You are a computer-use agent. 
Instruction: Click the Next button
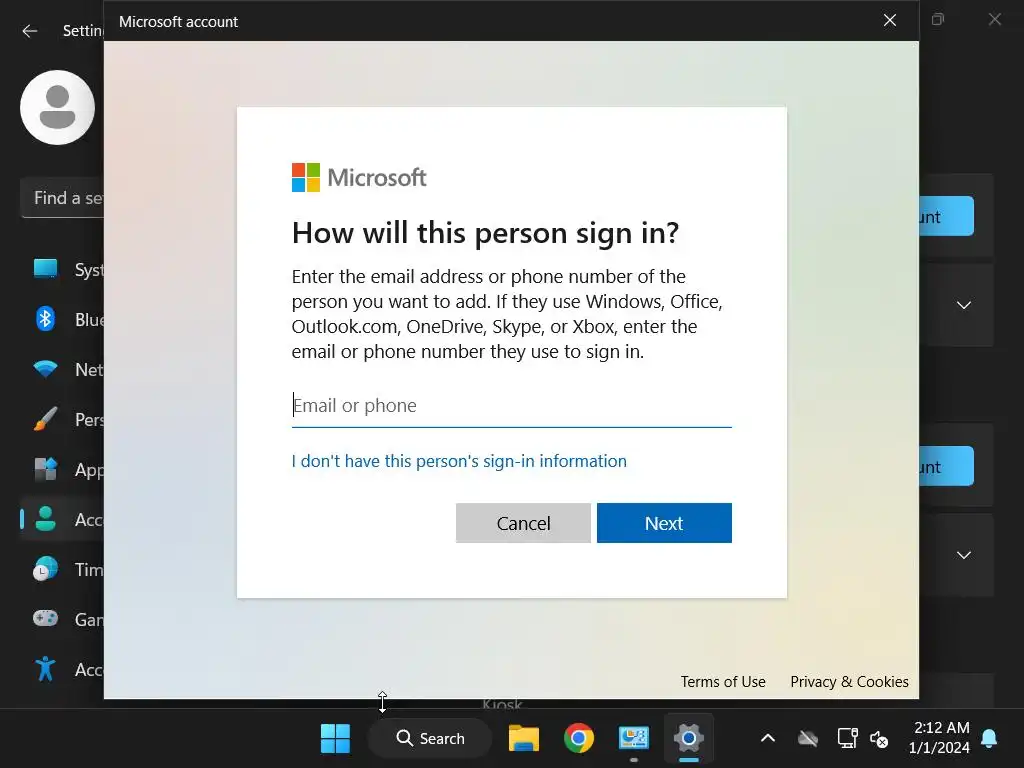[664, 523]
